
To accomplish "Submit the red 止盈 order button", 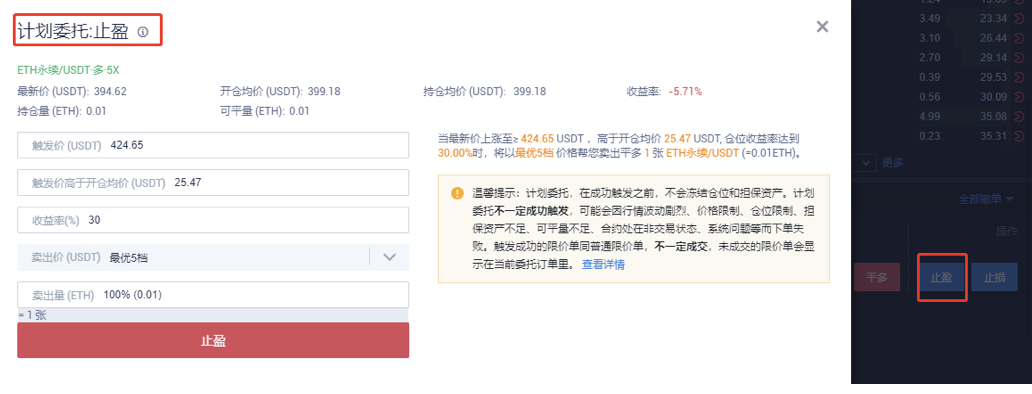I will pos(213,340).
